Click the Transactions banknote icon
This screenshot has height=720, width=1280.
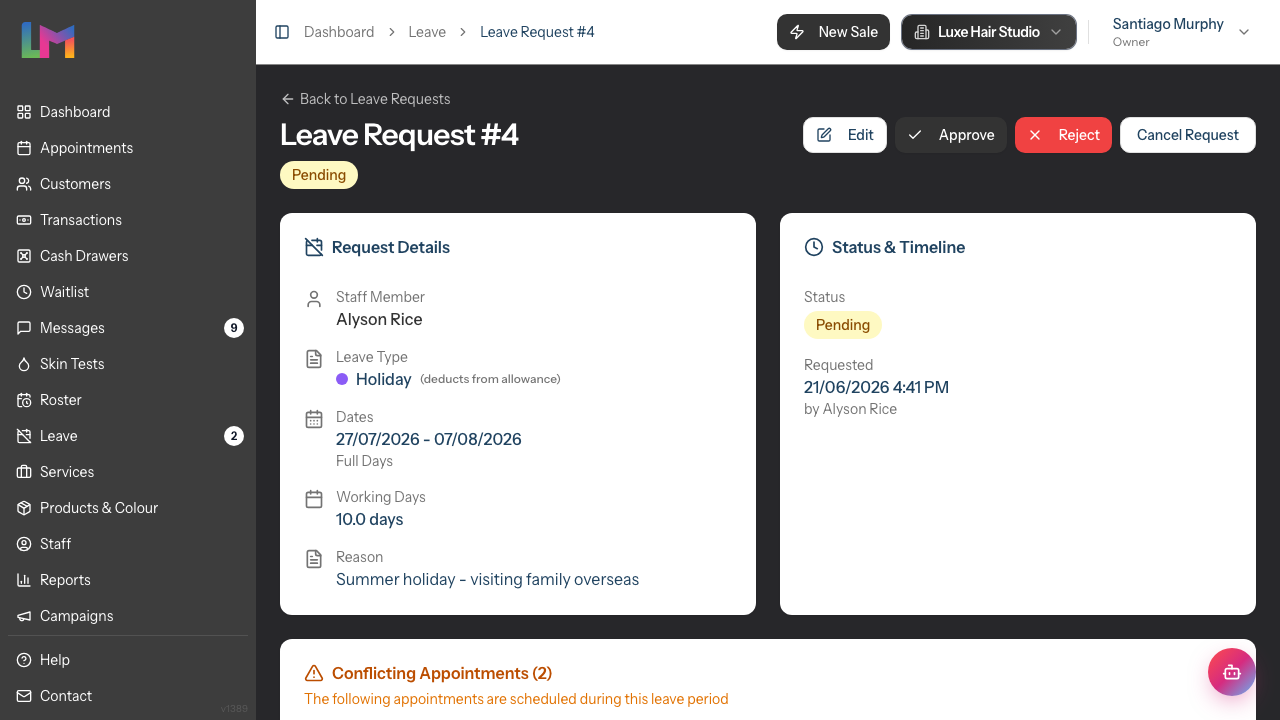click(x=24, y=220)
